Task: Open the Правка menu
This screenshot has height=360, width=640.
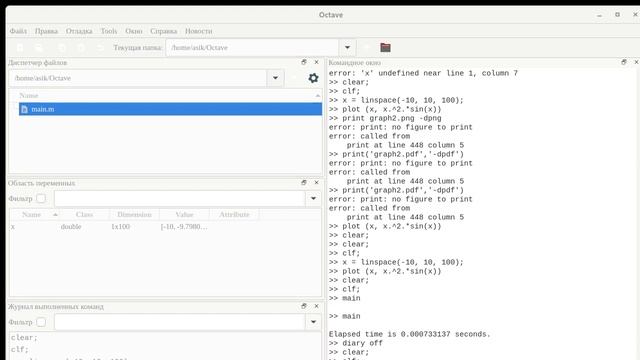Action: point(46,31)
